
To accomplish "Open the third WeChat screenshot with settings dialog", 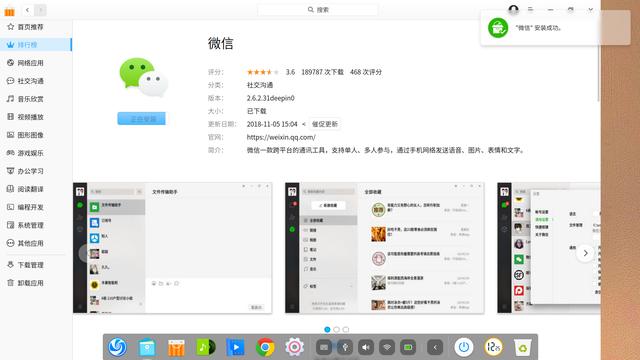I will (x=549, y=248).
